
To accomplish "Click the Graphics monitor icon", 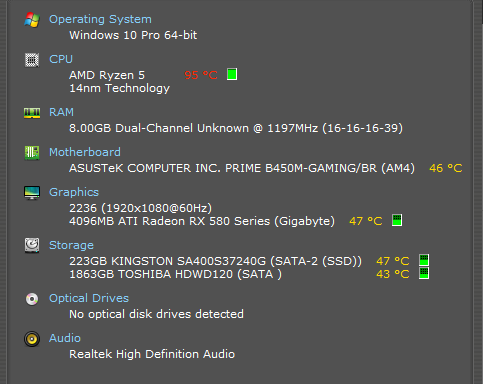I will (32, 193).
